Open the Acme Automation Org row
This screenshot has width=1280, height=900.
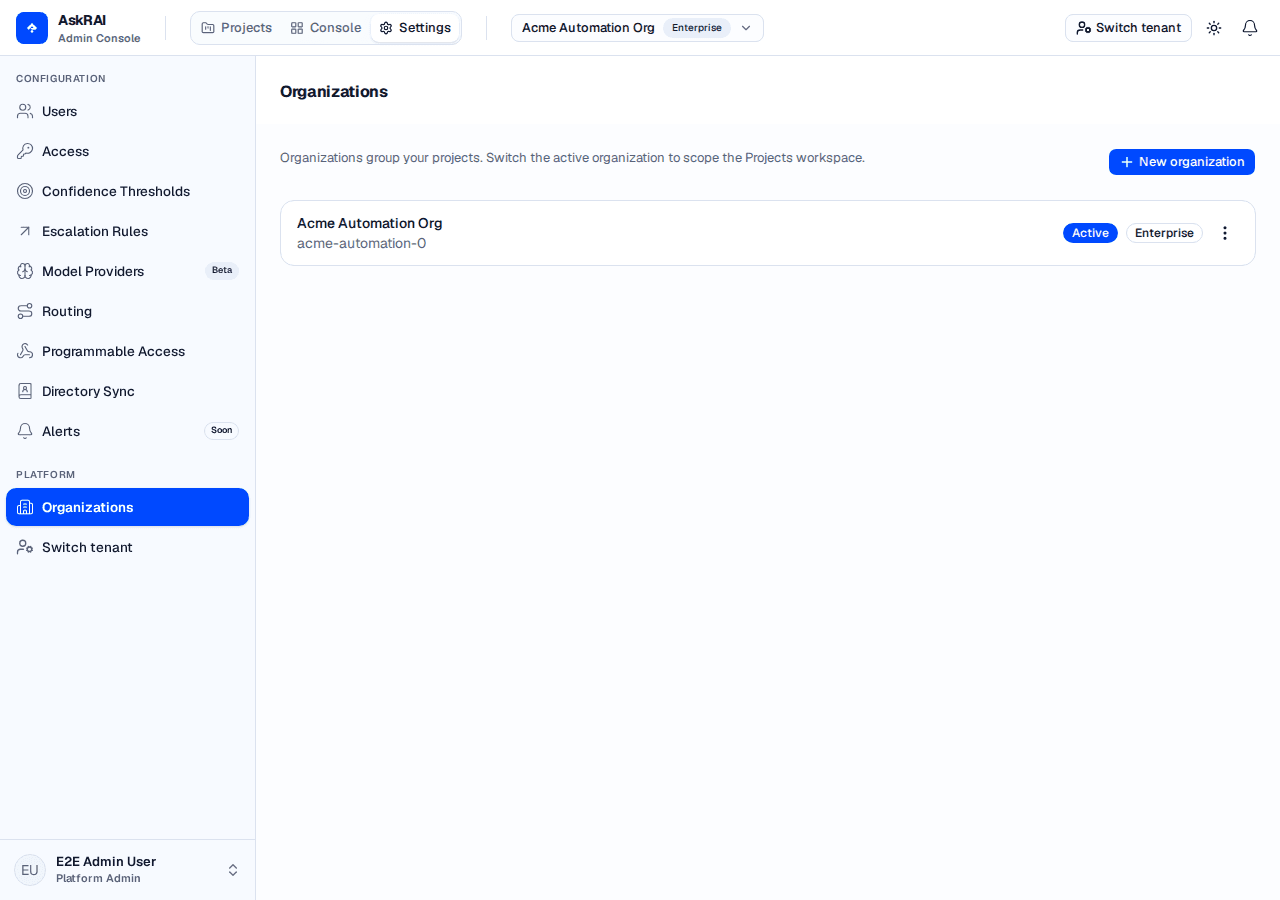click(768, 233)
